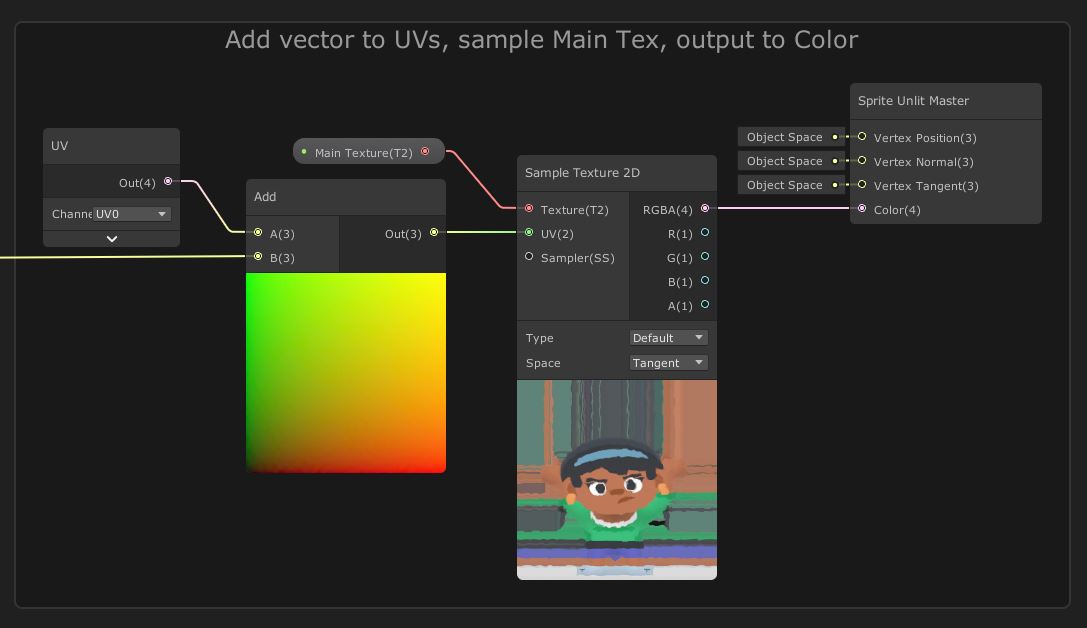
Task: Click the character texture preview thumbnail
Action: coord(616,479)
